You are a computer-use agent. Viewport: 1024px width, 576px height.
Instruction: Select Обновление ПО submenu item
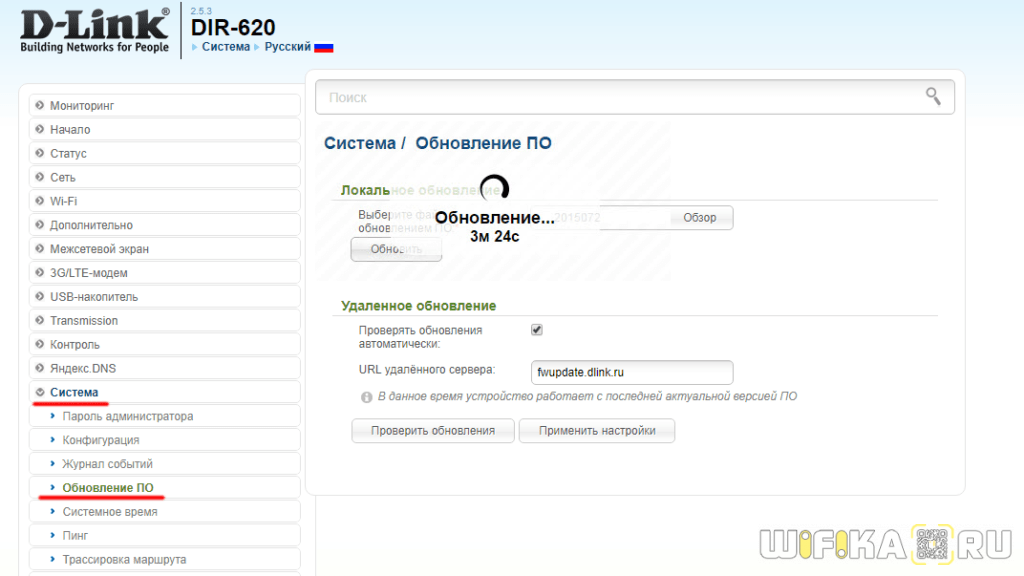click(165, 488)
